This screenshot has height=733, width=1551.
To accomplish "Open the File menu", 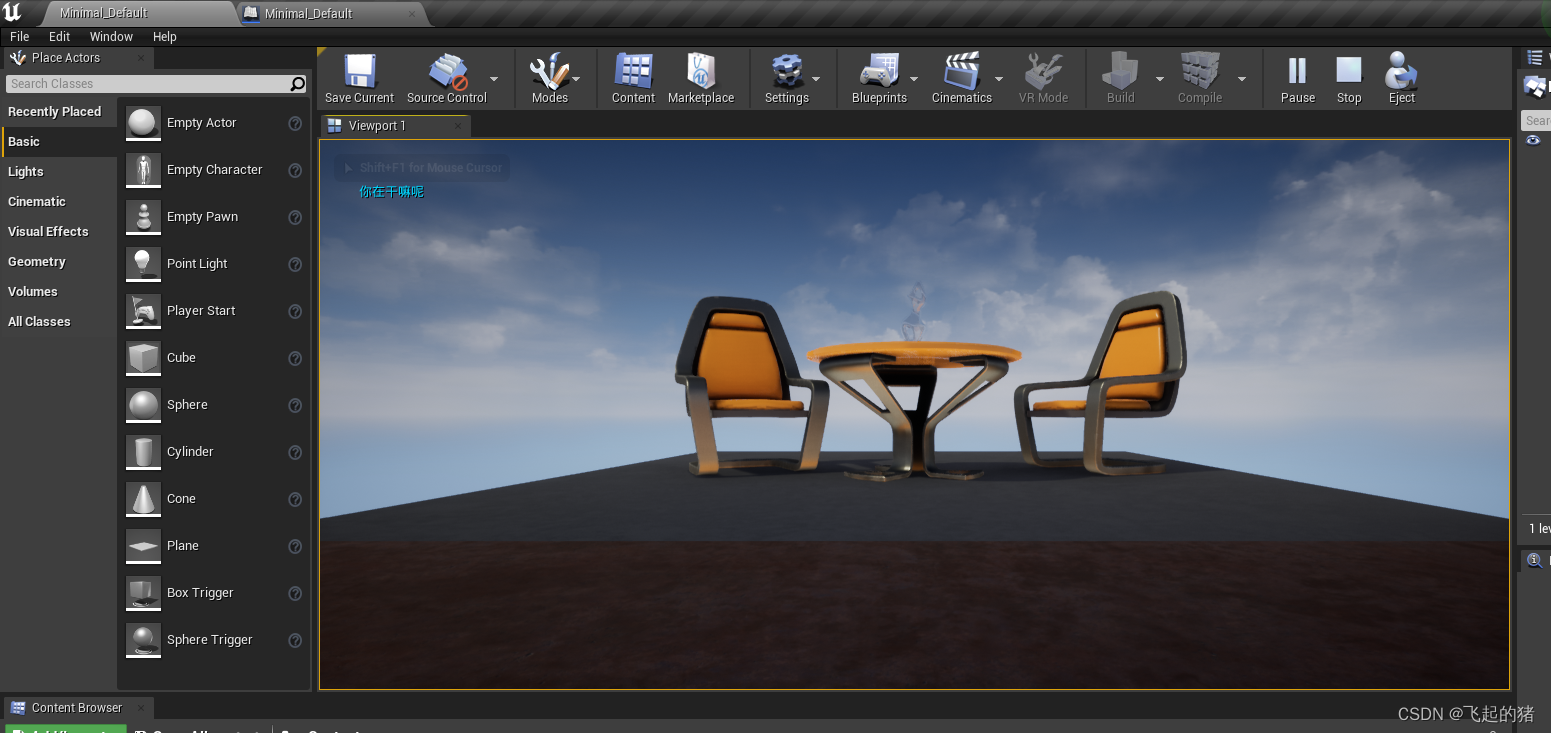I will point(19,36).
